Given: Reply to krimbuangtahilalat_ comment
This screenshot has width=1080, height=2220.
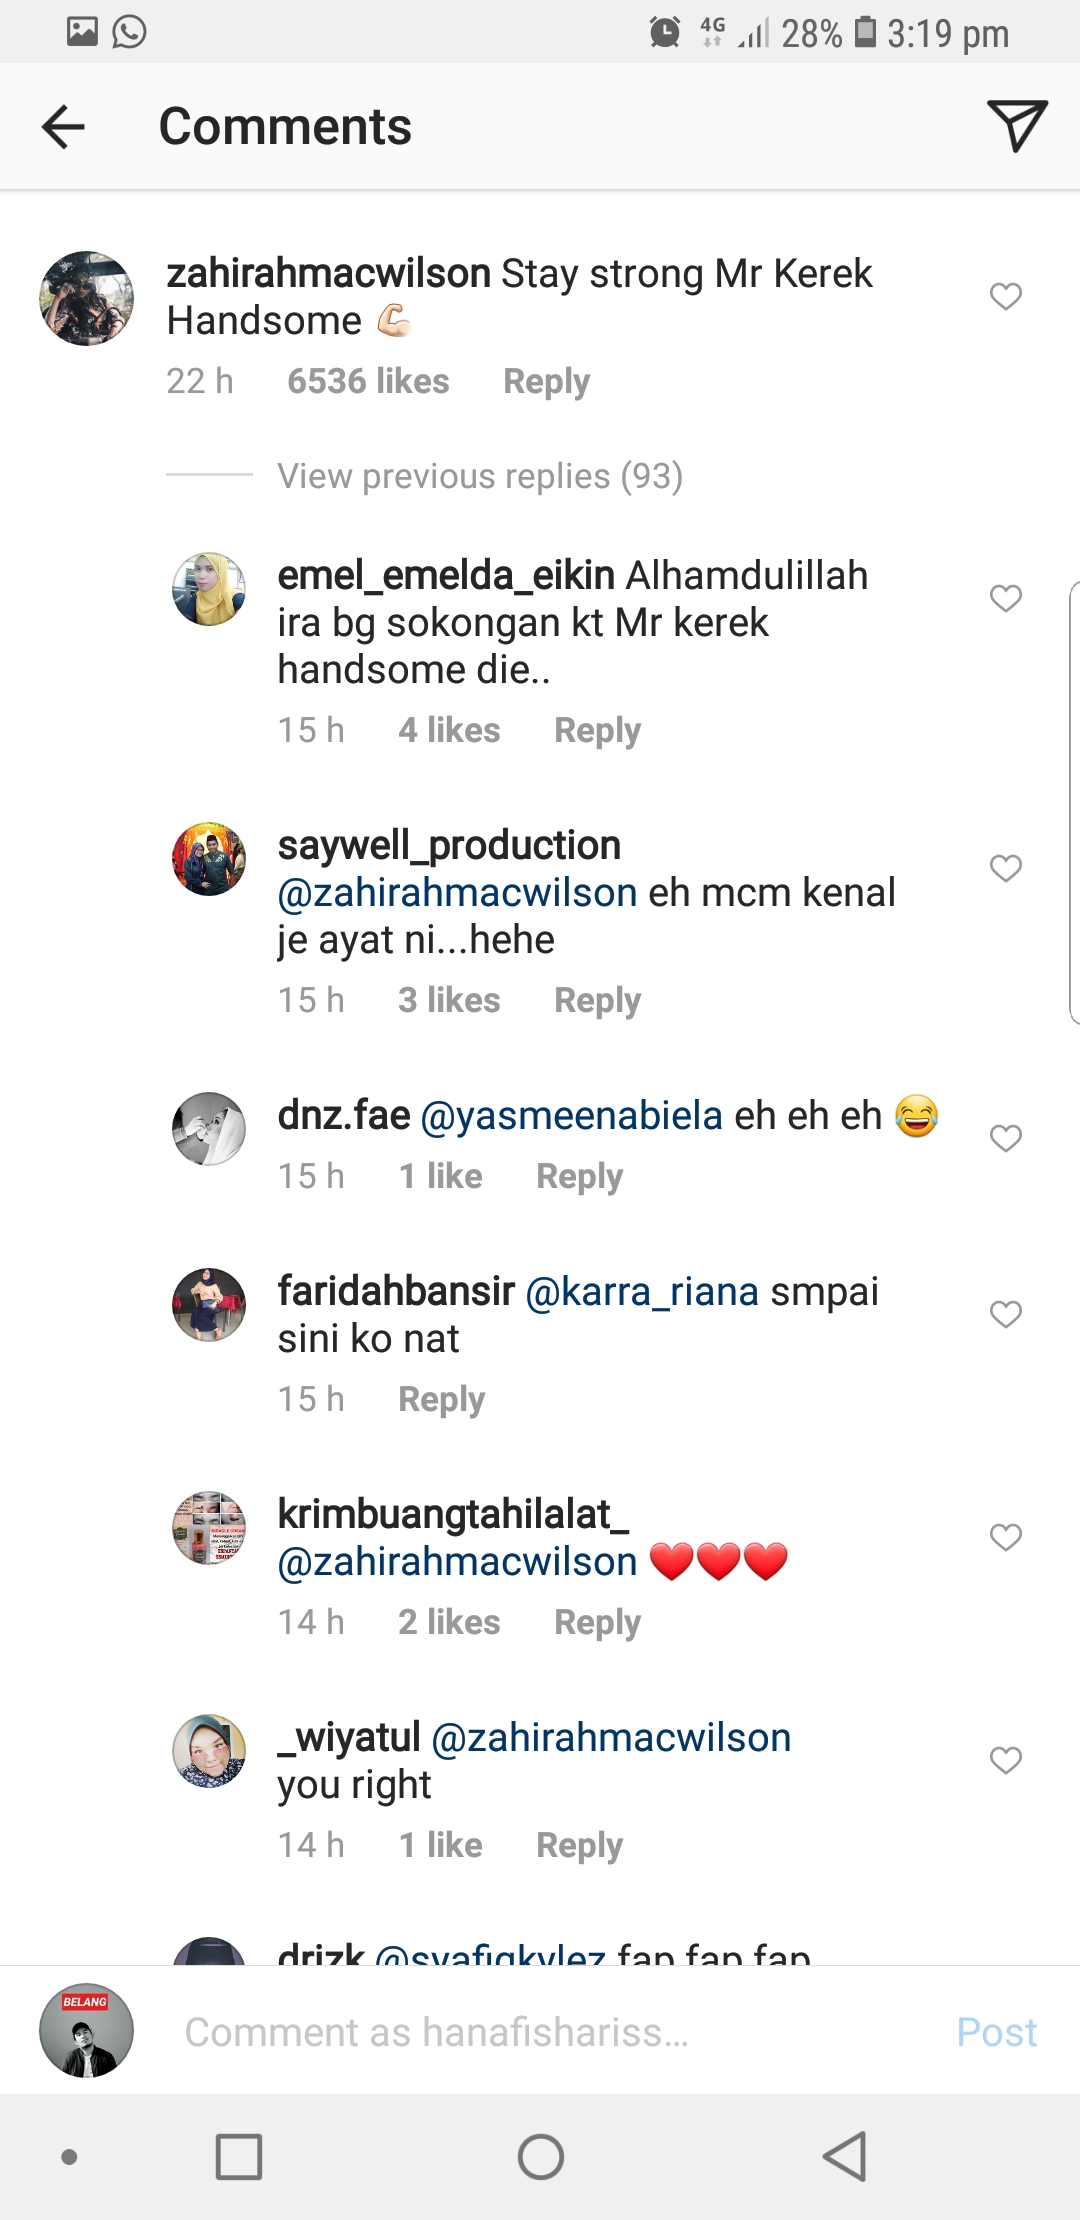Looking at the screenshot, I should (x=597, y=1622).
